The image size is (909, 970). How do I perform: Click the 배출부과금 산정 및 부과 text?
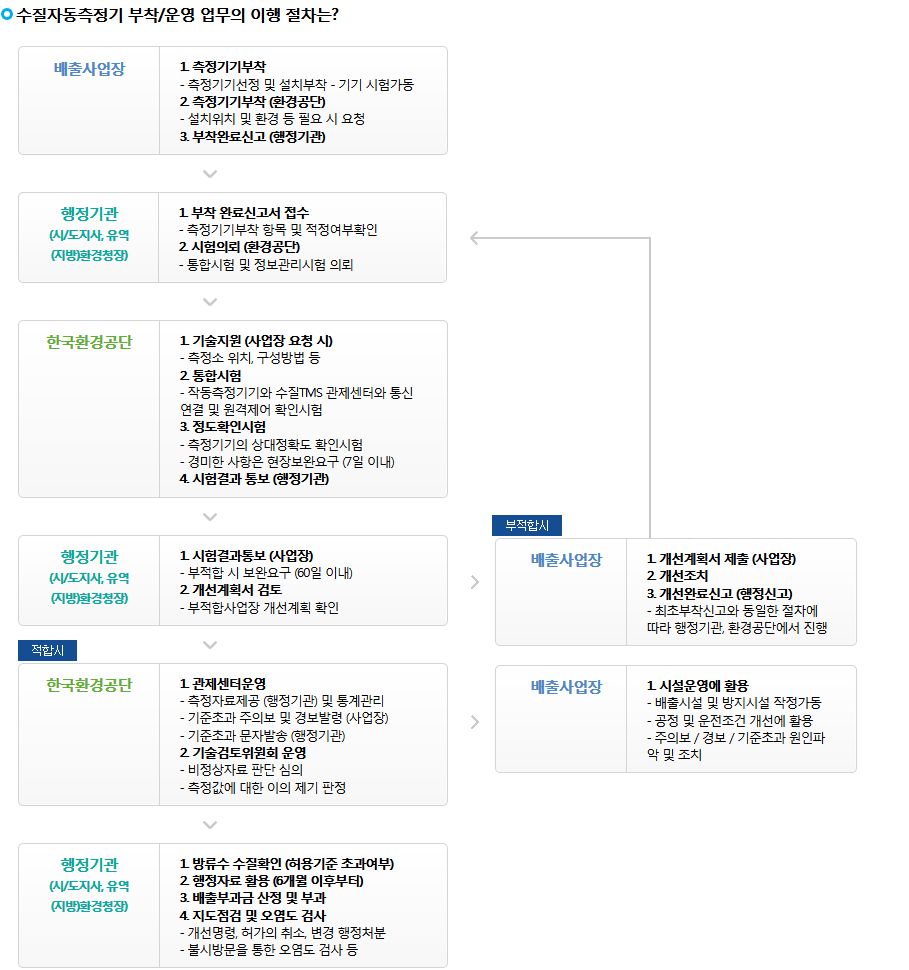point(252,898)
